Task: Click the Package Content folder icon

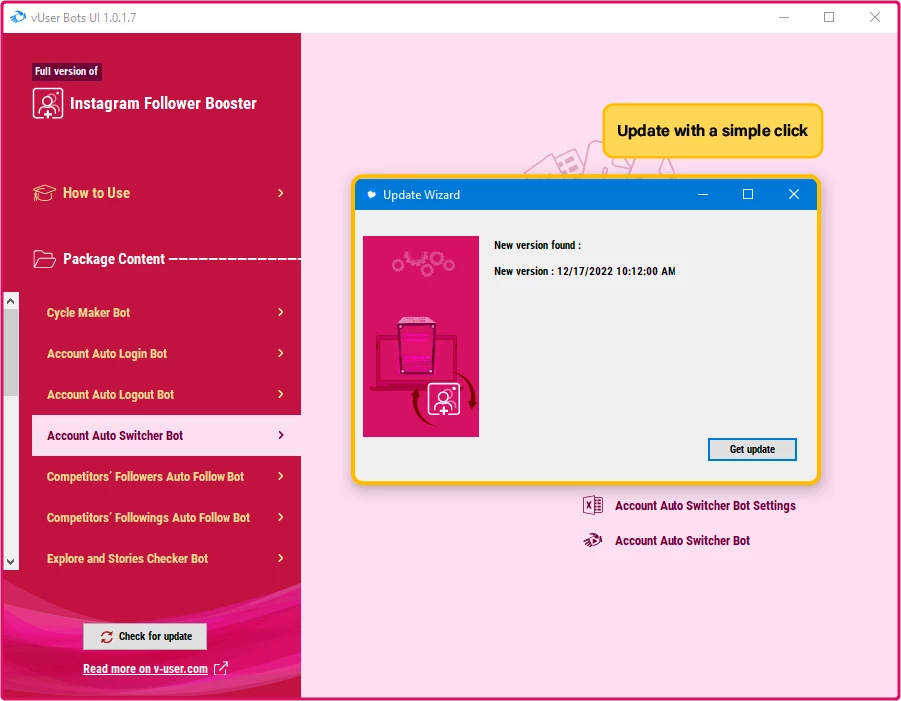Action: tap(44, 259)
